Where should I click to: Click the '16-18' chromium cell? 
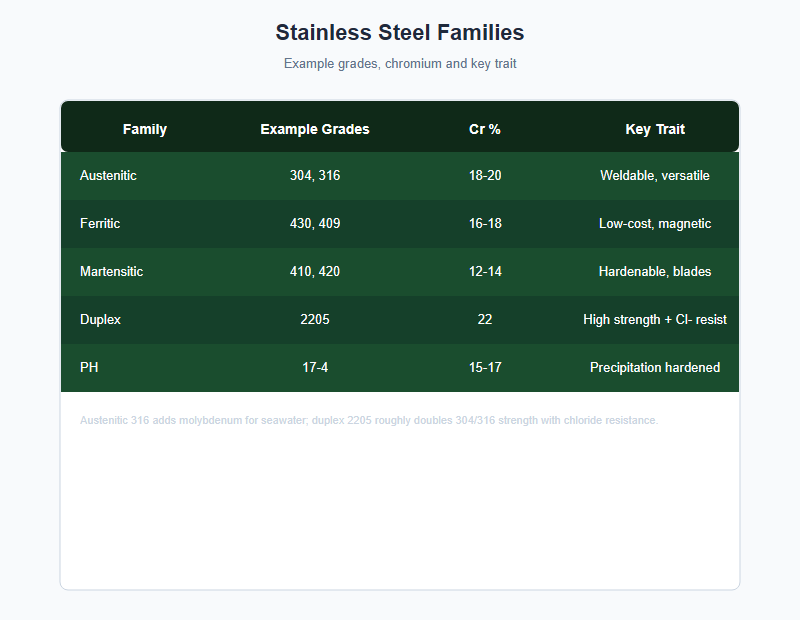[485, 224]
